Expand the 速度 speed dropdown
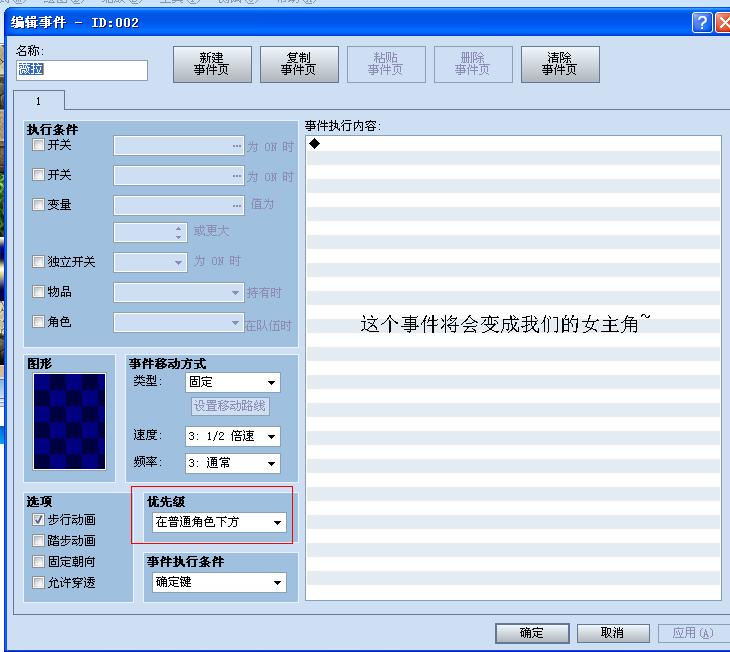This screenshot has width=730, height=652. [233, 436]
